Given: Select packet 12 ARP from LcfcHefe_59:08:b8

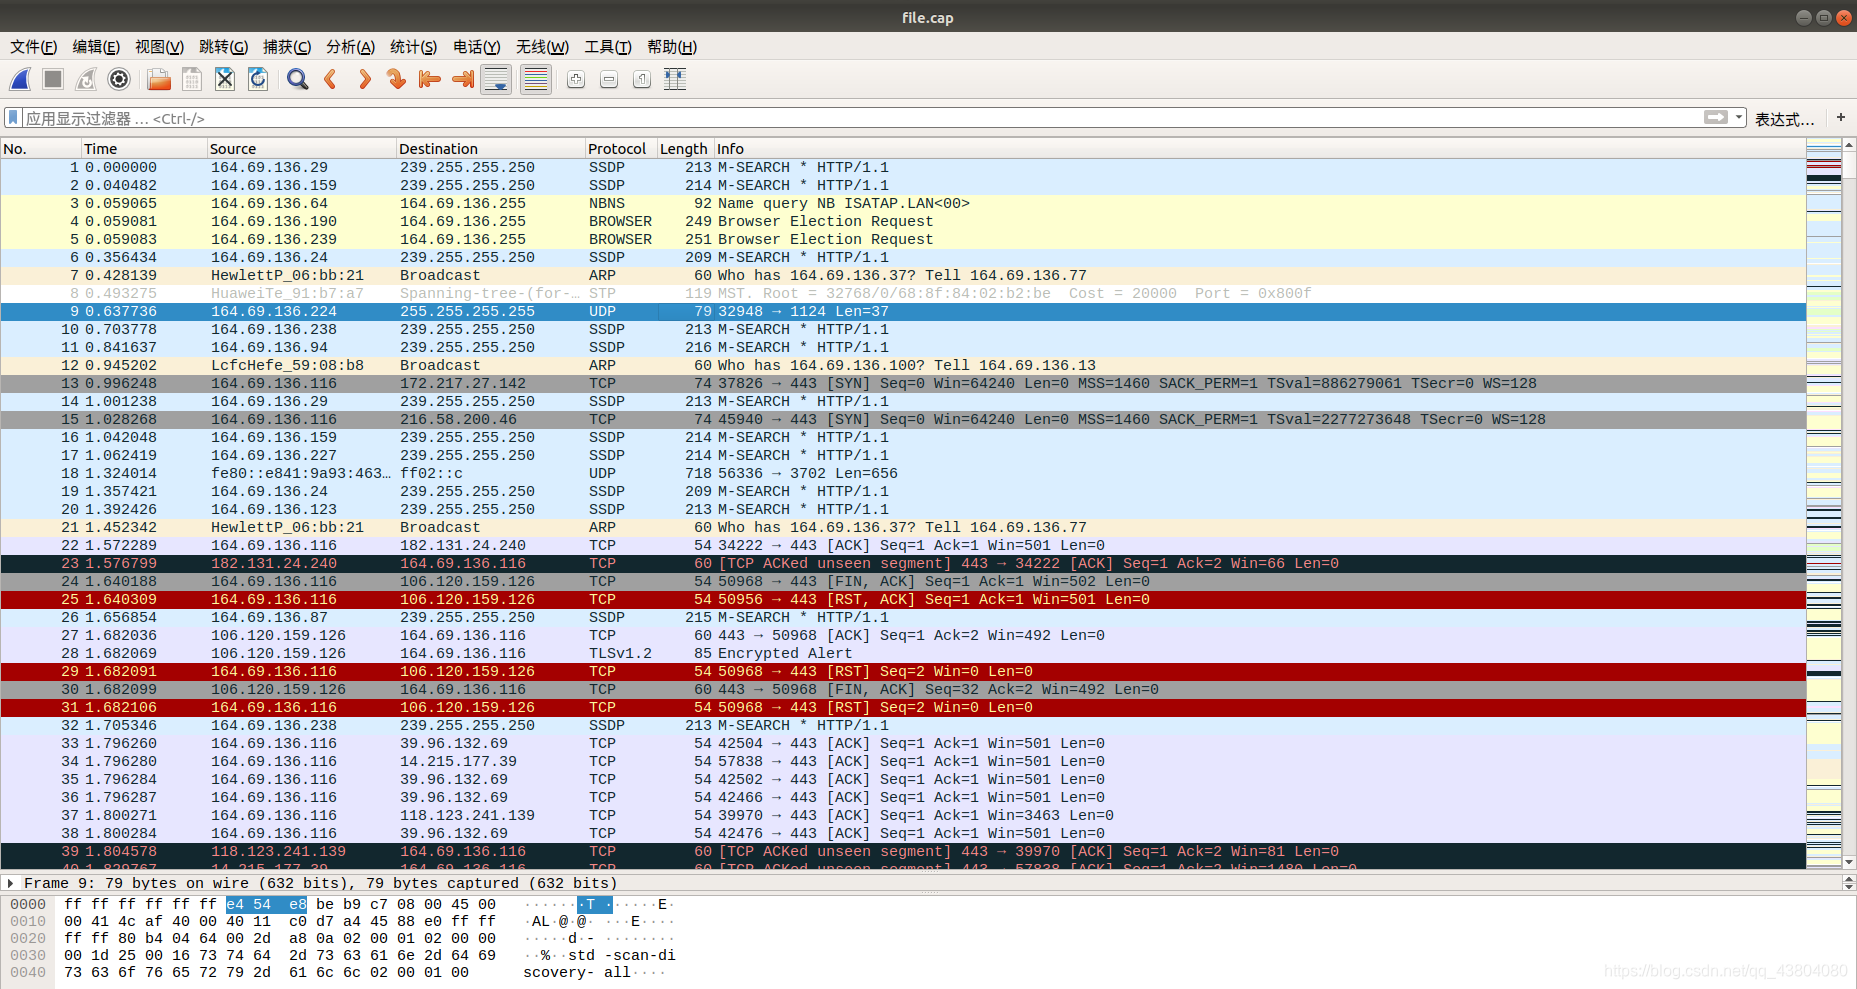Looking at the screenshot, I should point(903,365).
